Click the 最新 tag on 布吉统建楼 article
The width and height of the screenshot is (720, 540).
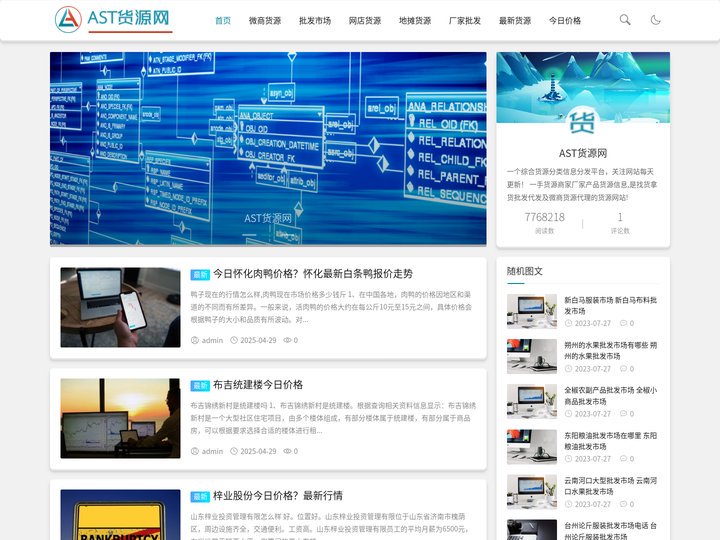(x=200, y=386)
